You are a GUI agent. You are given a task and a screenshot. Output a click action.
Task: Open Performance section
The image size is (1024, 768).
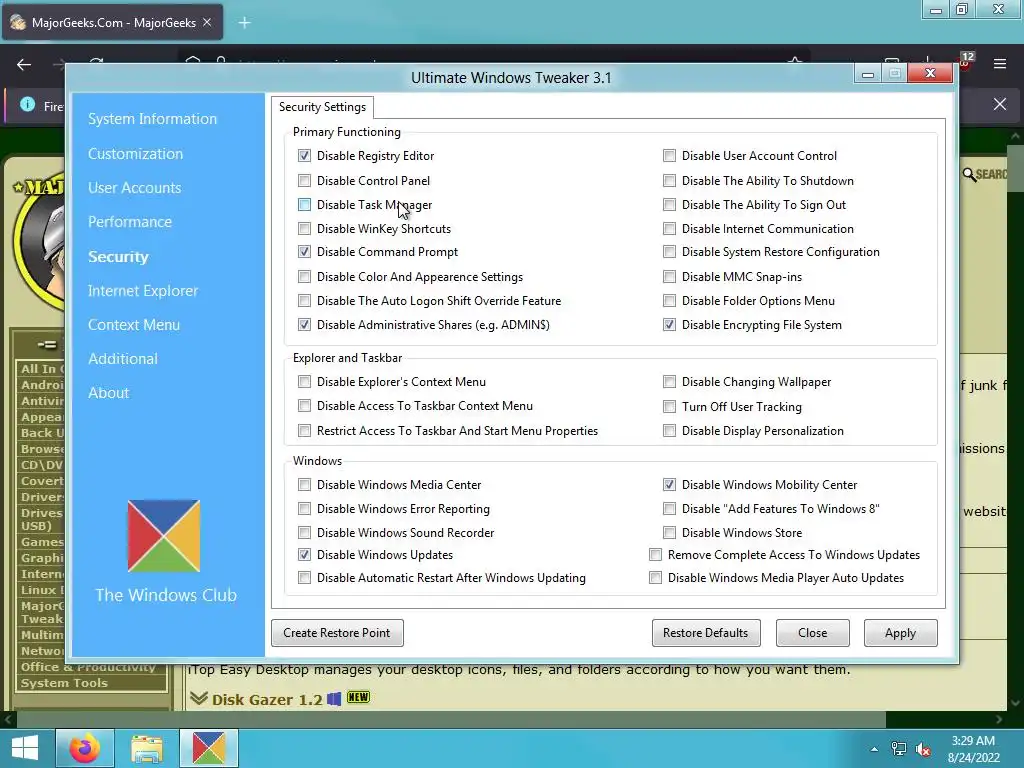coord(130,221)
